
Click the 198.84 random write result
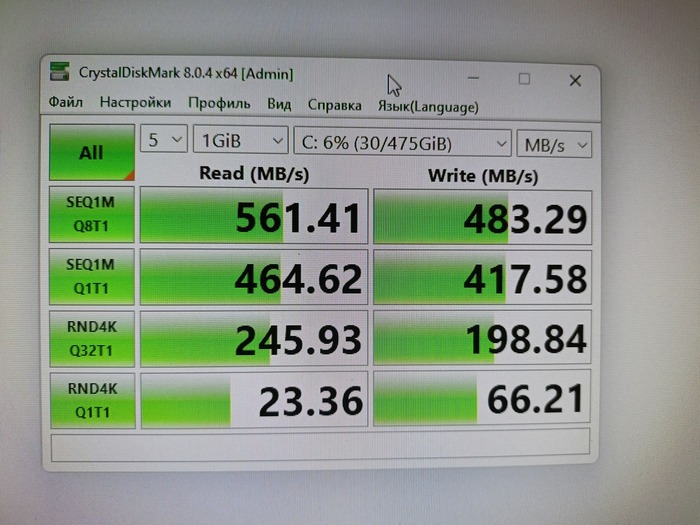tap(482, 338)
